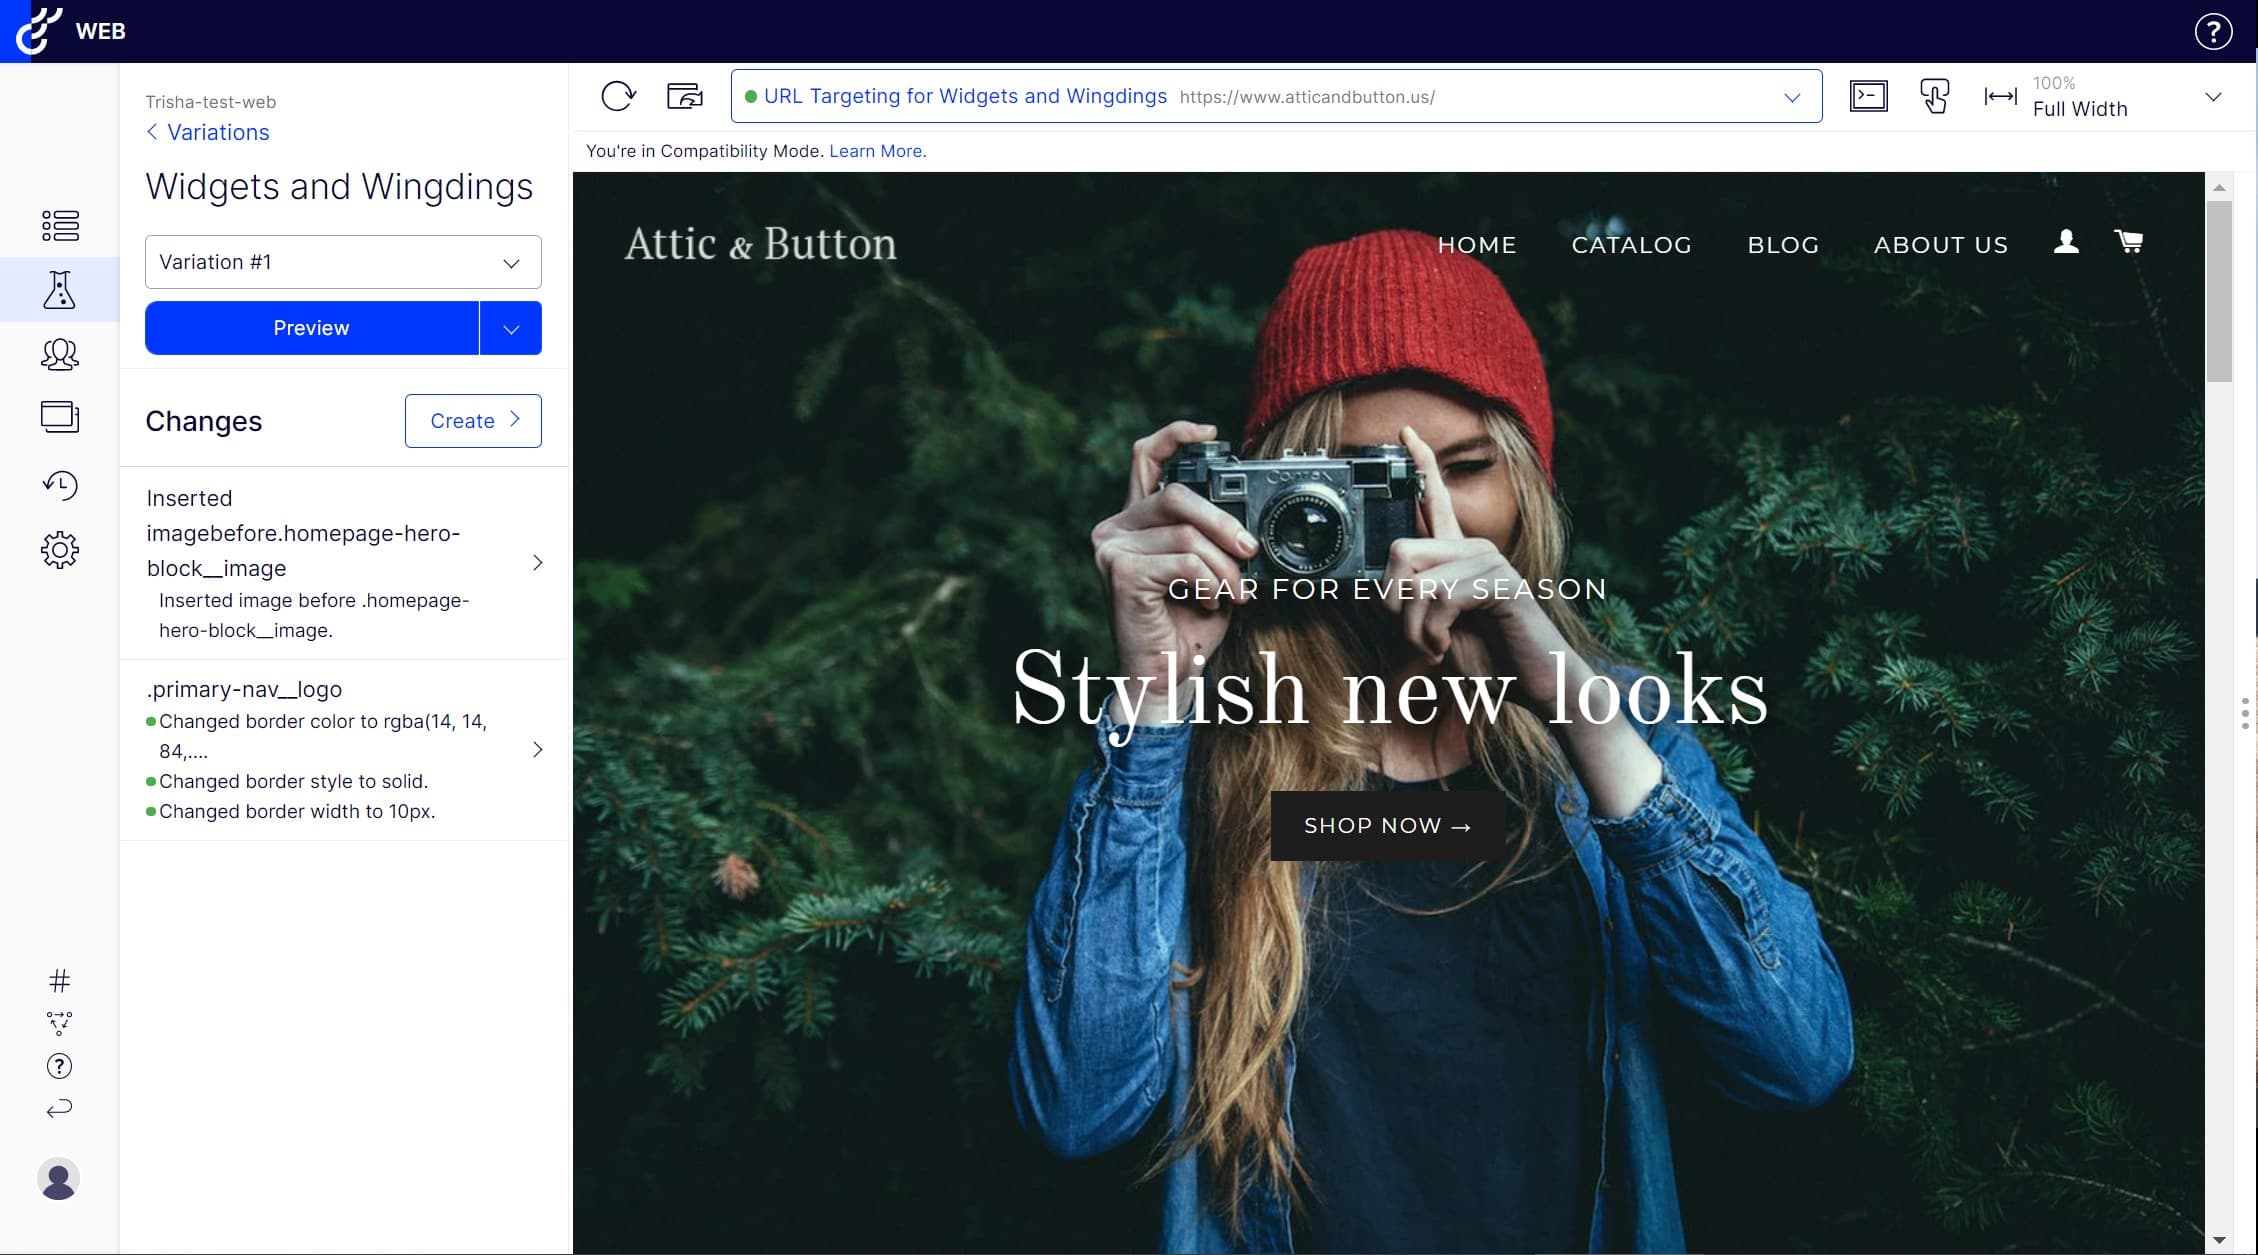Expand the Preview button arrow menu
2258x1255 pixels.
coord(511,329)
